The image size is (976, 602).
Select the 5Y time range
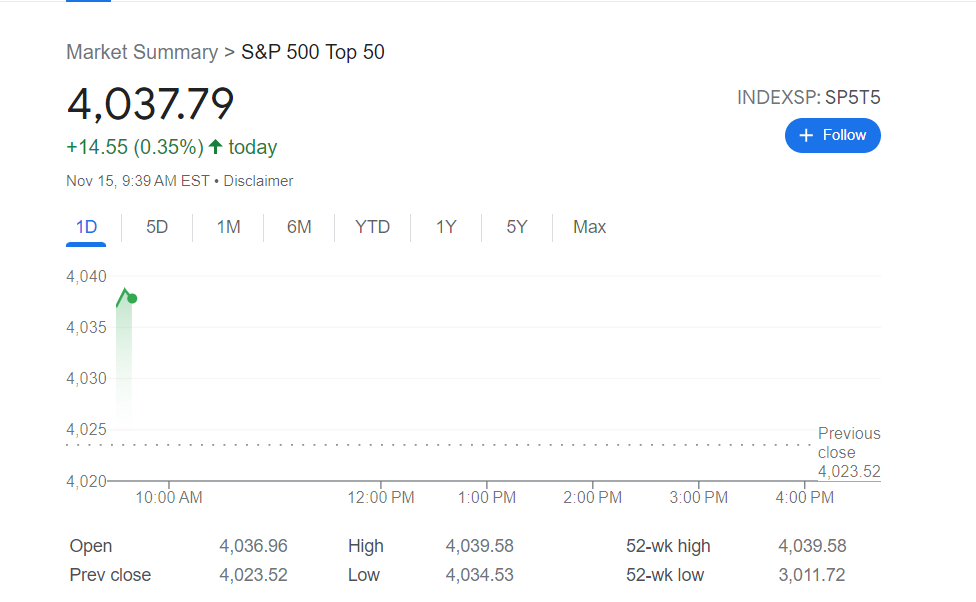tap(517, 227)
